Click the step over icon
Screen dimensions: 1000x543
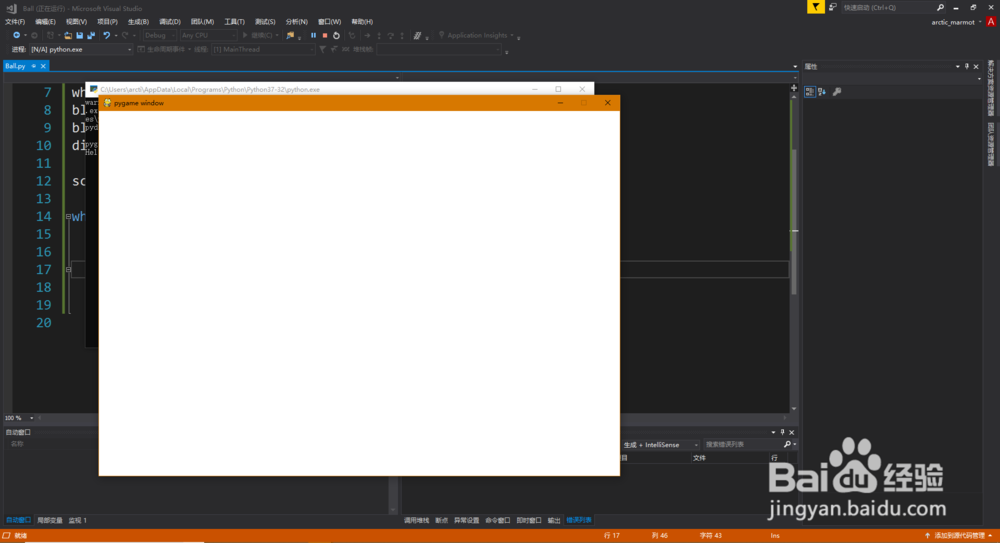[390, 35]
